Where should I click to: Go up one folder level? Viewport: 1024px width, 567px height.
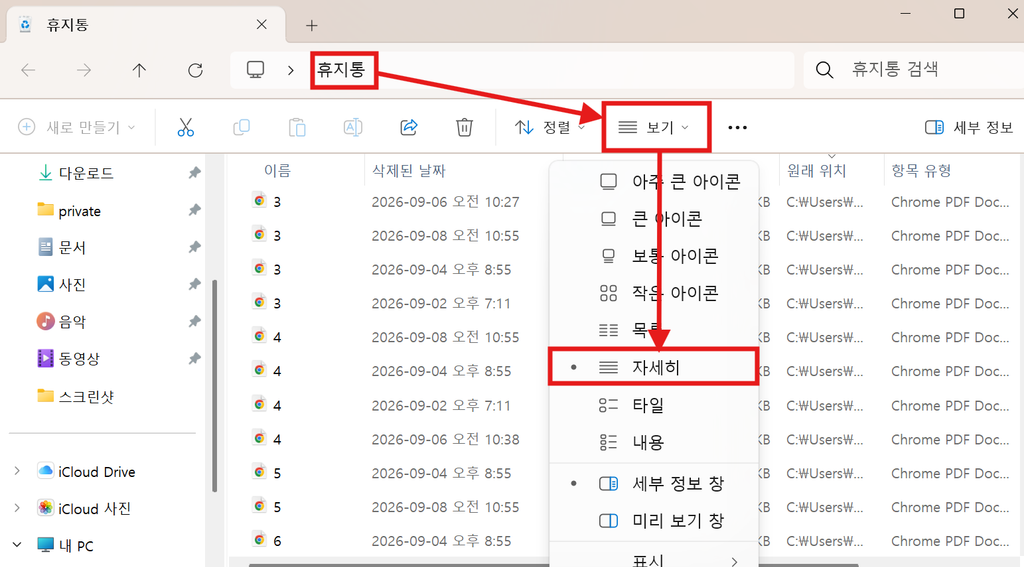(139, 70)
